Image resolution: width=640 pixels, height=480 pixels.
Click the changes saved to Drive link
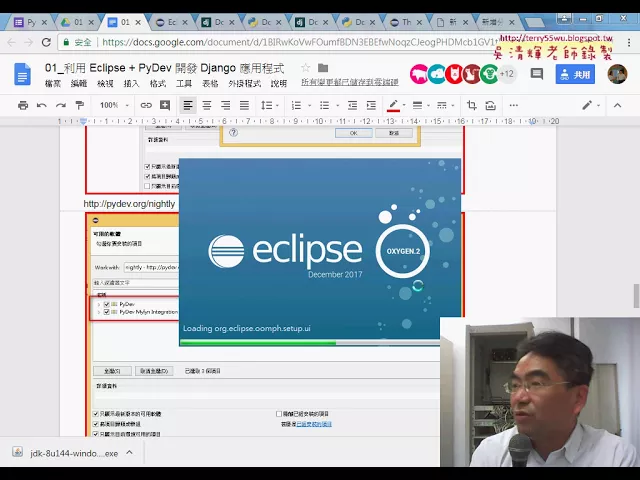350,82
